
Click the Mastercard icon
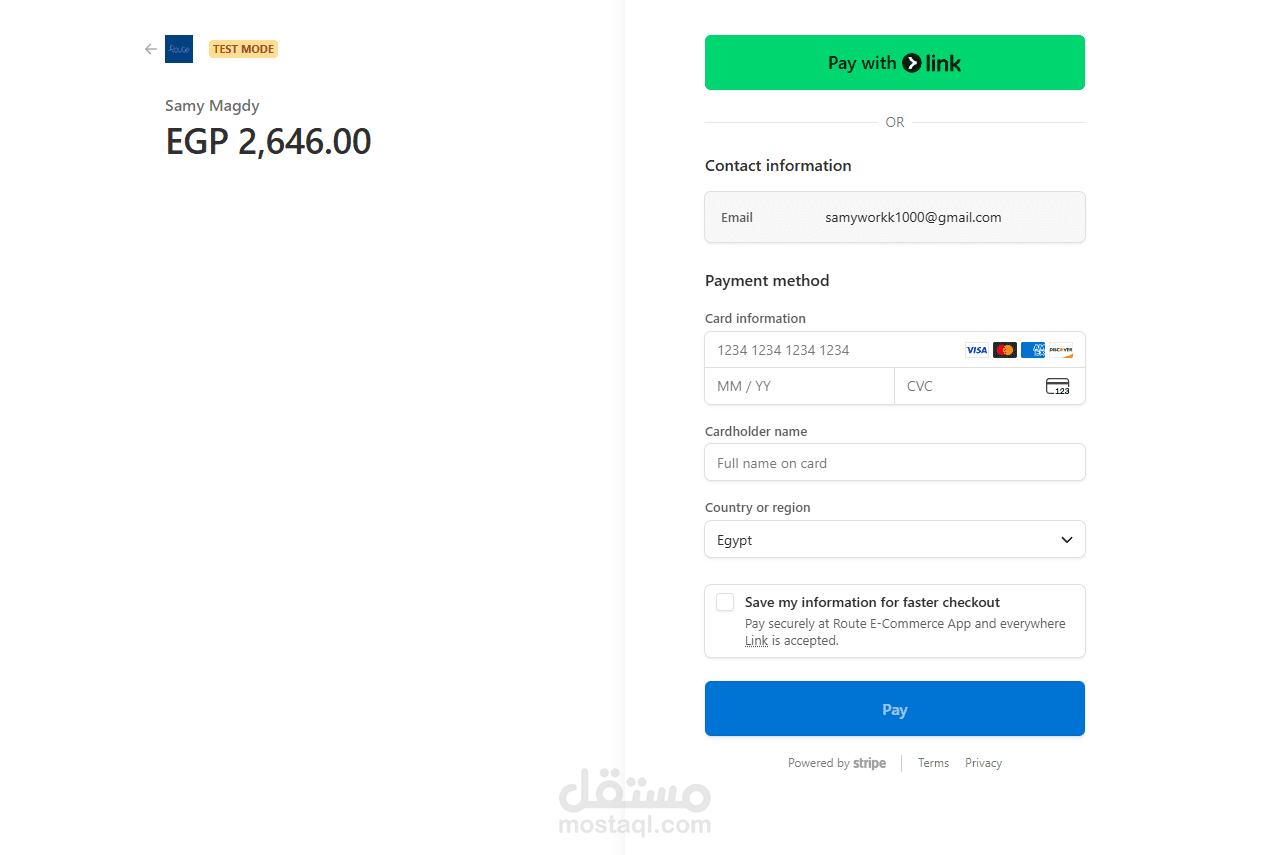pos(1005,350)
